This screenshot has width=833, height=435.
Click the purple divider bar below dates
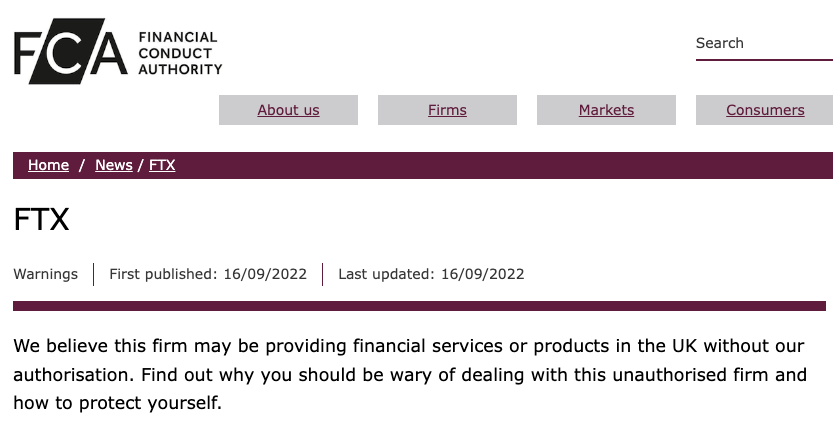pyautogui.click(x=419, y=306)
